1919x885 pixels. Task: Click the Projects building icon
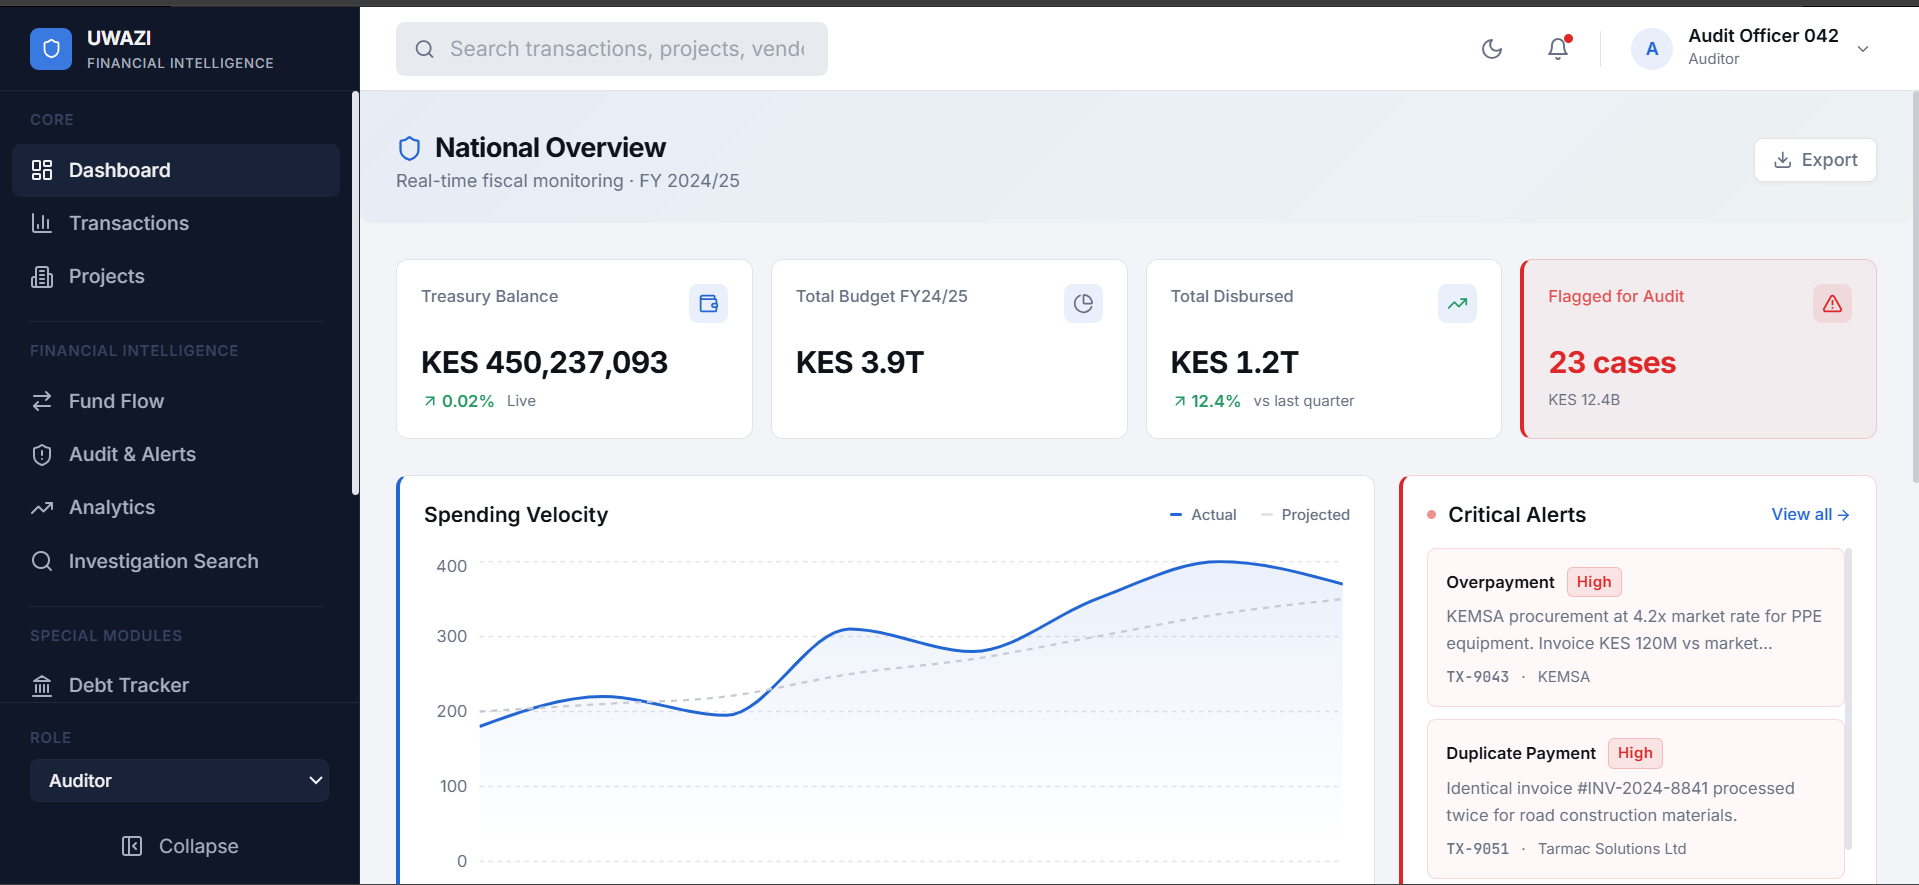42,277
